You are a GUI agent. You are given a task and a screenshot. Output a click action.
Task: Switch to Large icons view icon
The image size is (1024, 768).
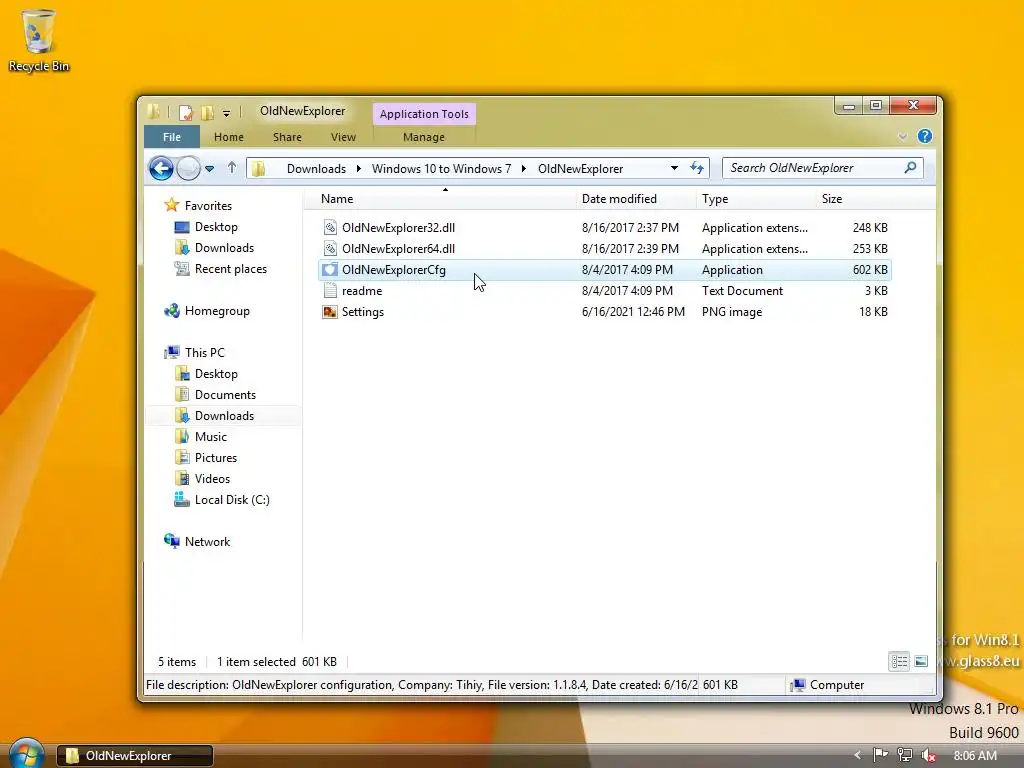[x=921, y=662]
